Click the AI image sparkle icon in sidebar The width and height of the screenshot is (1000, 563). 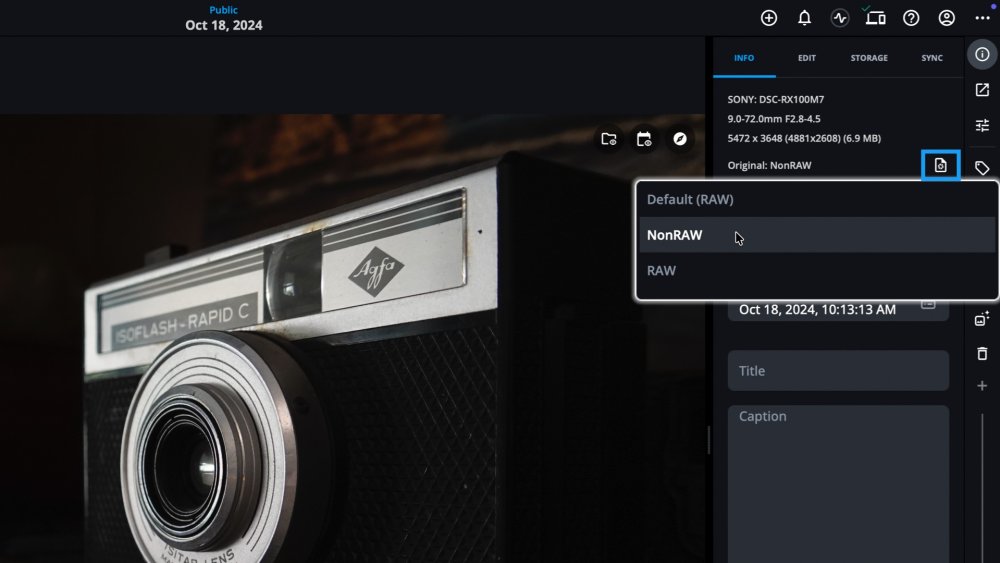tap(982, 318)
